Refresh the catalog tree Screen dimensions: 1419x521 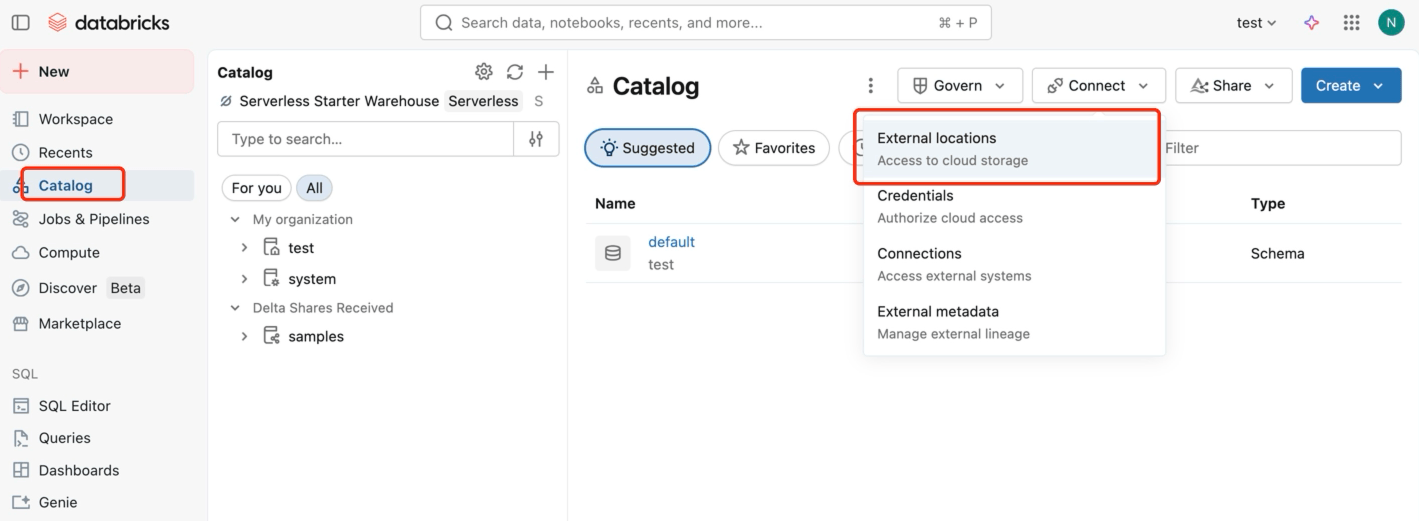click(515, 72)
